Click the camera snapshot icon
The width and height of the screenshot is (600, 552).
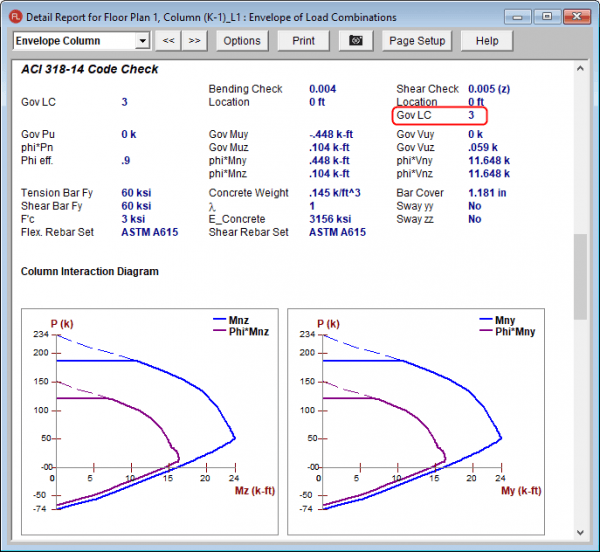pyautogui.click(x=355, y=41)
